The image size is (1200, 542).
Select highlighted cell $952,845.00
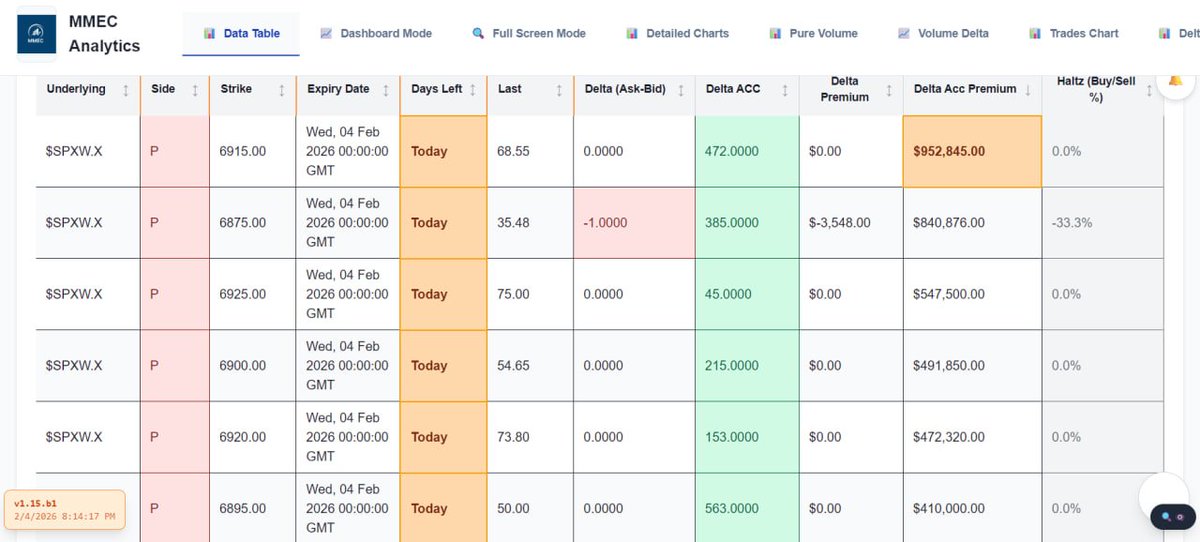[972, 151]
